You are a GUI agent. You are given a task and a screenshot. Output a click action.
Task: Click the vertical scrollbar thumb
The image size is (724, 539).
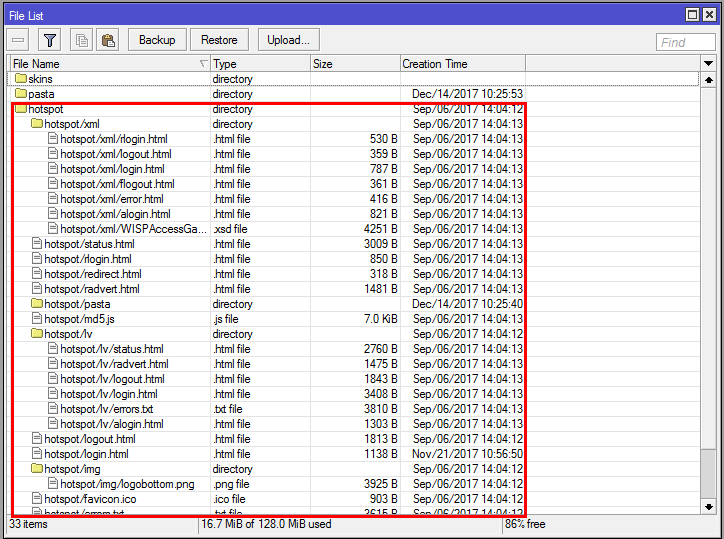(x=708, y=473)
